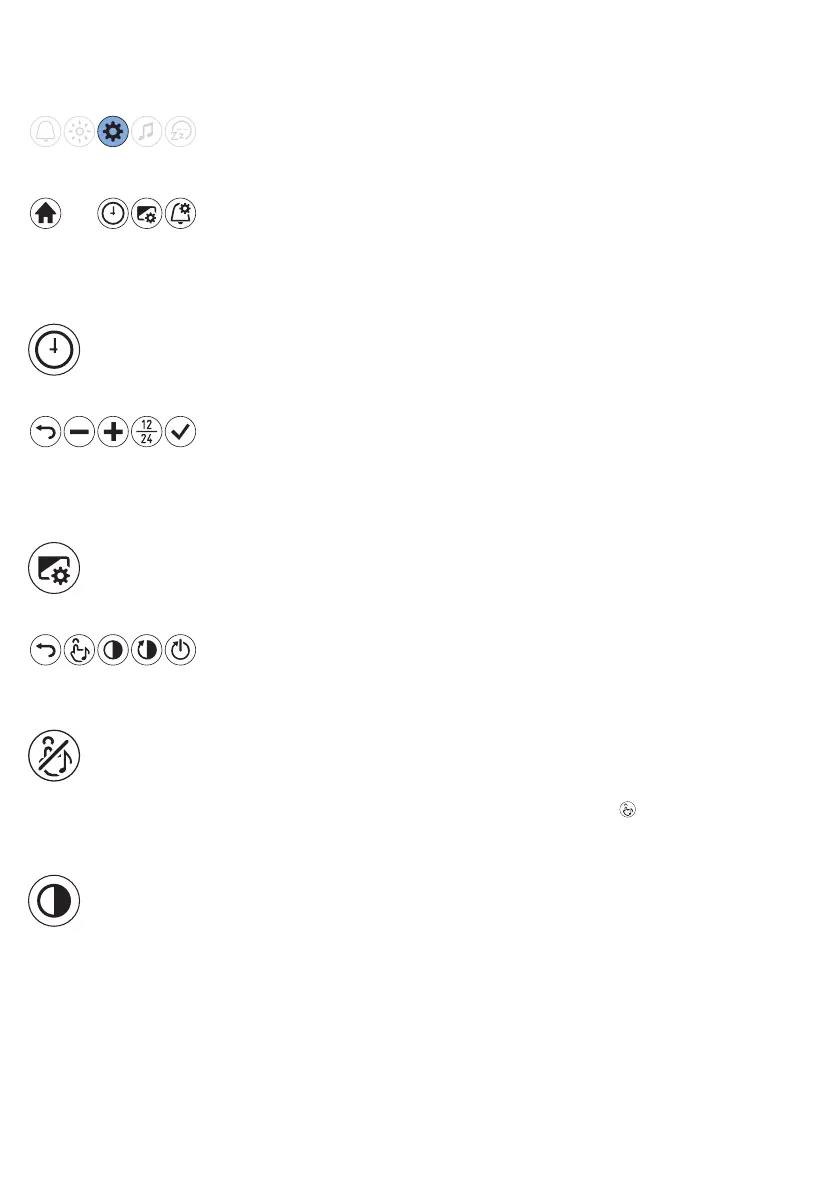Go to the home screen icon
The height and width of the screenshot is (1191, 837).
pyautogui.click(x=46, y=213)
